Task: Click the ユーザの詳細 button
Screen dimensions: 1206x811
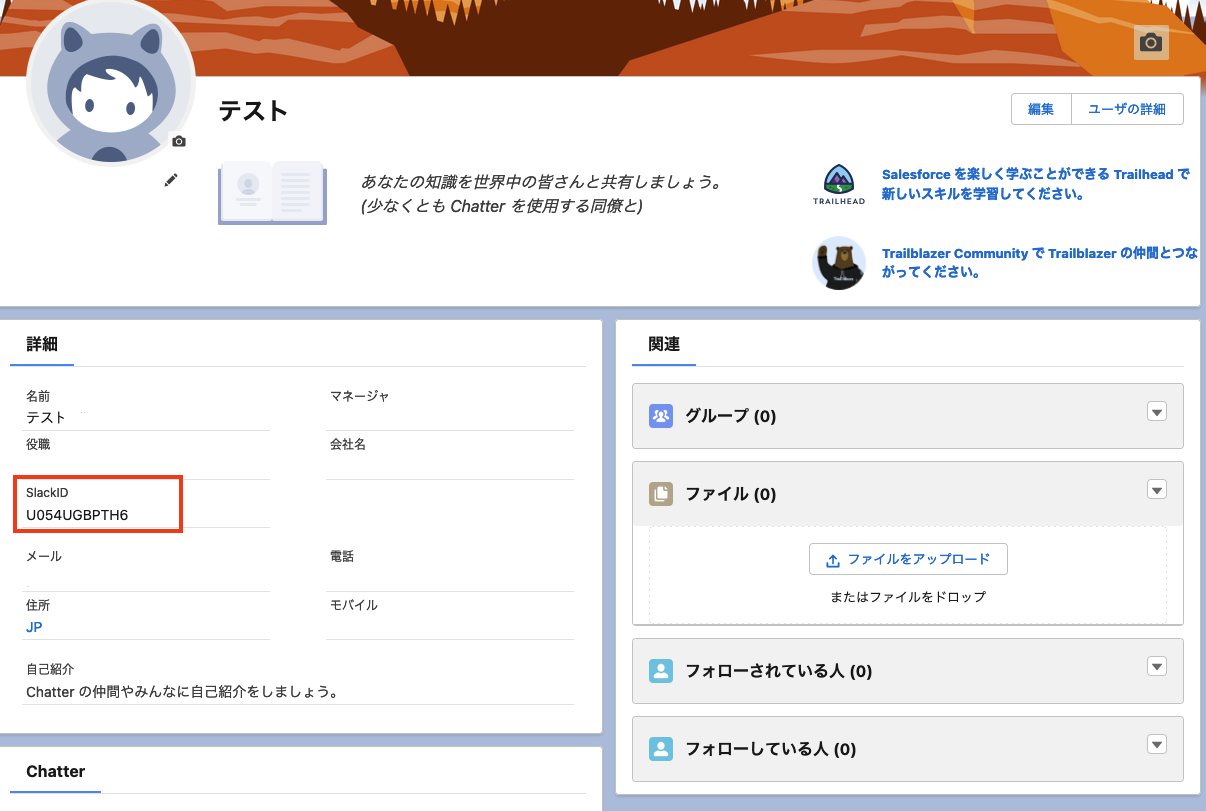Action: (1127, 108)
